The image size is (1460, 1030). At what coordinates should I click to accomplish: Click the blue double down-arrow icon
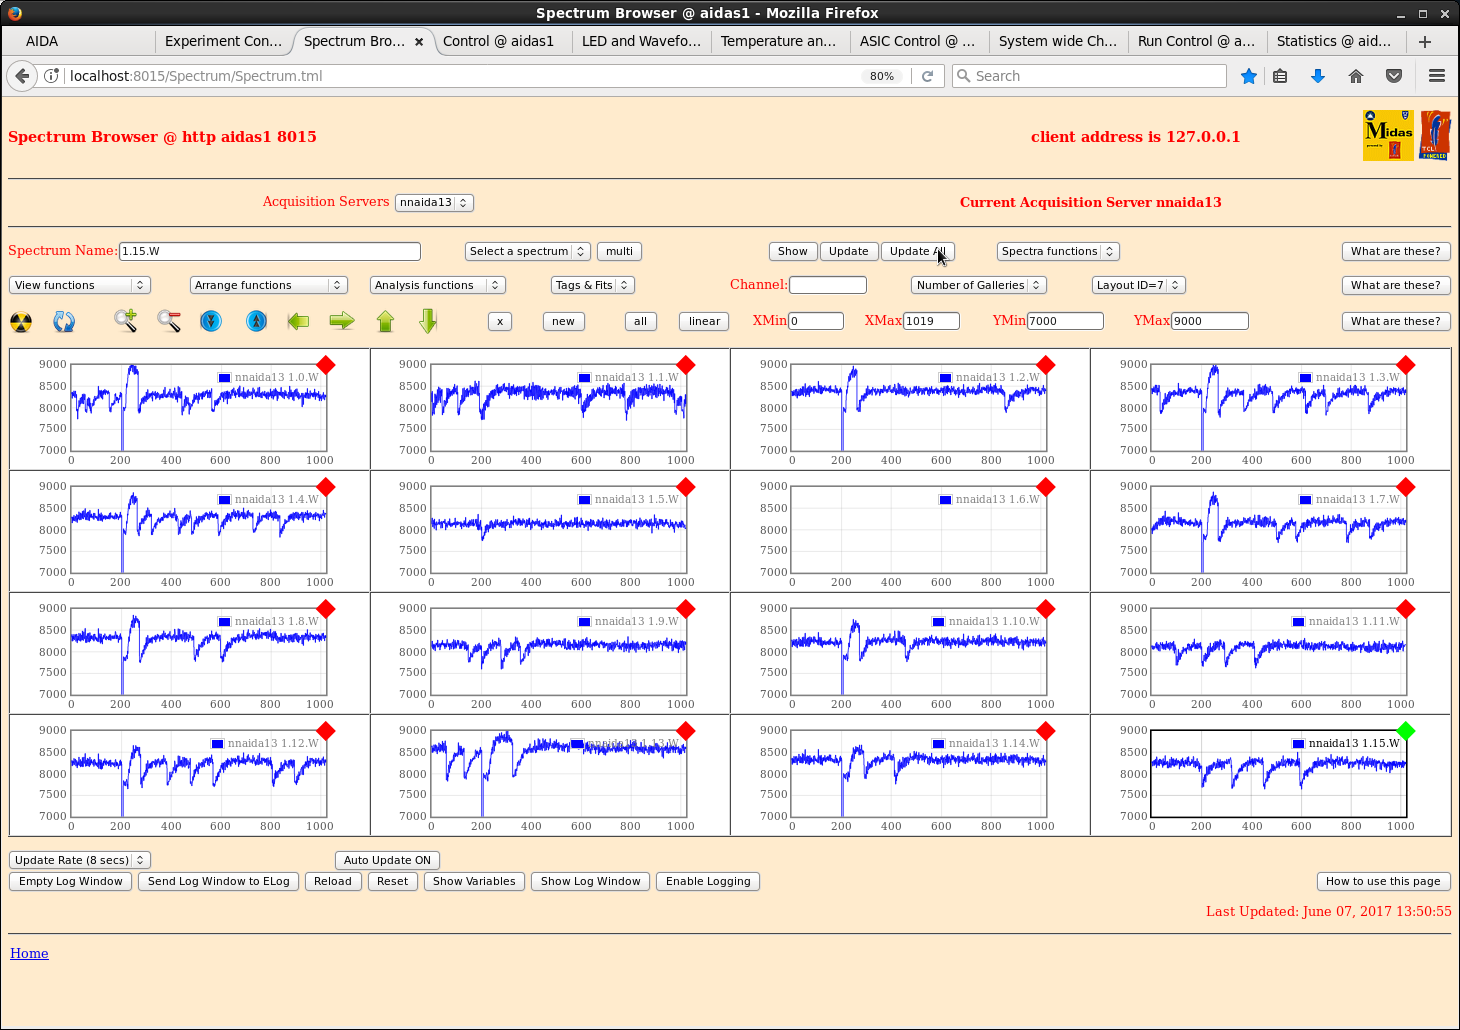click(x=211, y=321)
